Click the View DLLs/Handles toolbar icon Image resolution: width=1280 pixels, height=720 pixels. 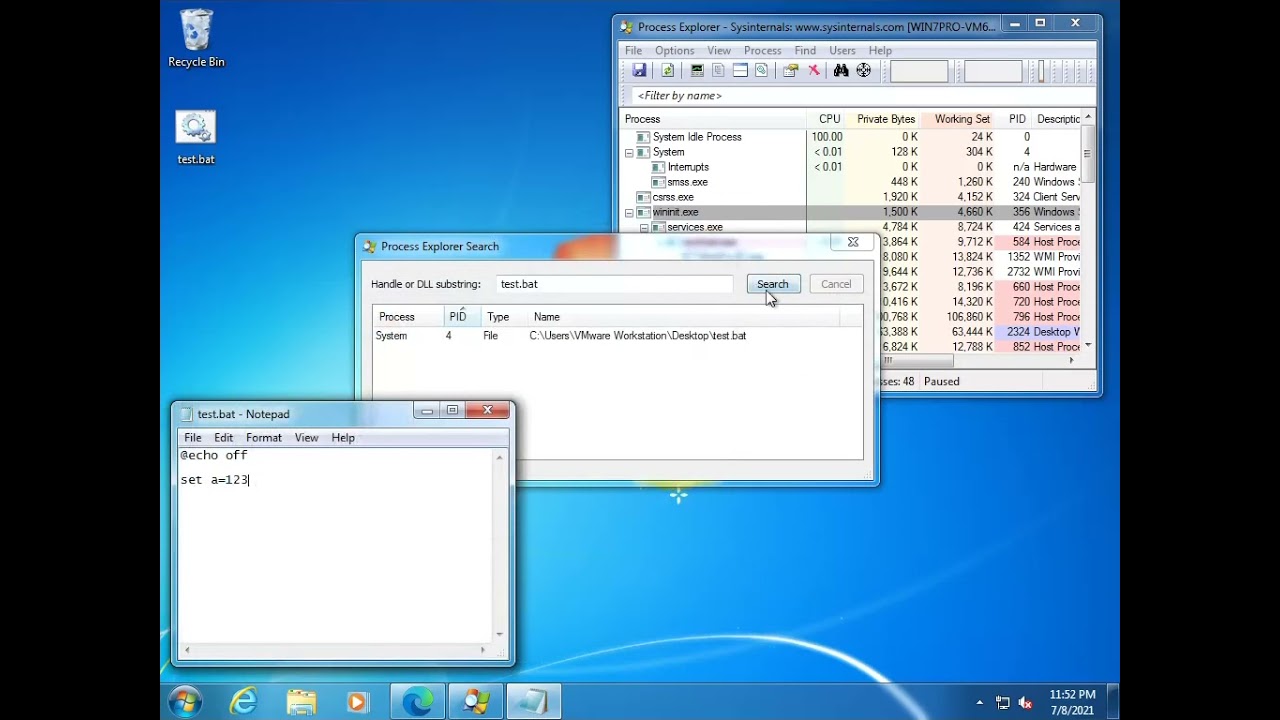point(762,70)
